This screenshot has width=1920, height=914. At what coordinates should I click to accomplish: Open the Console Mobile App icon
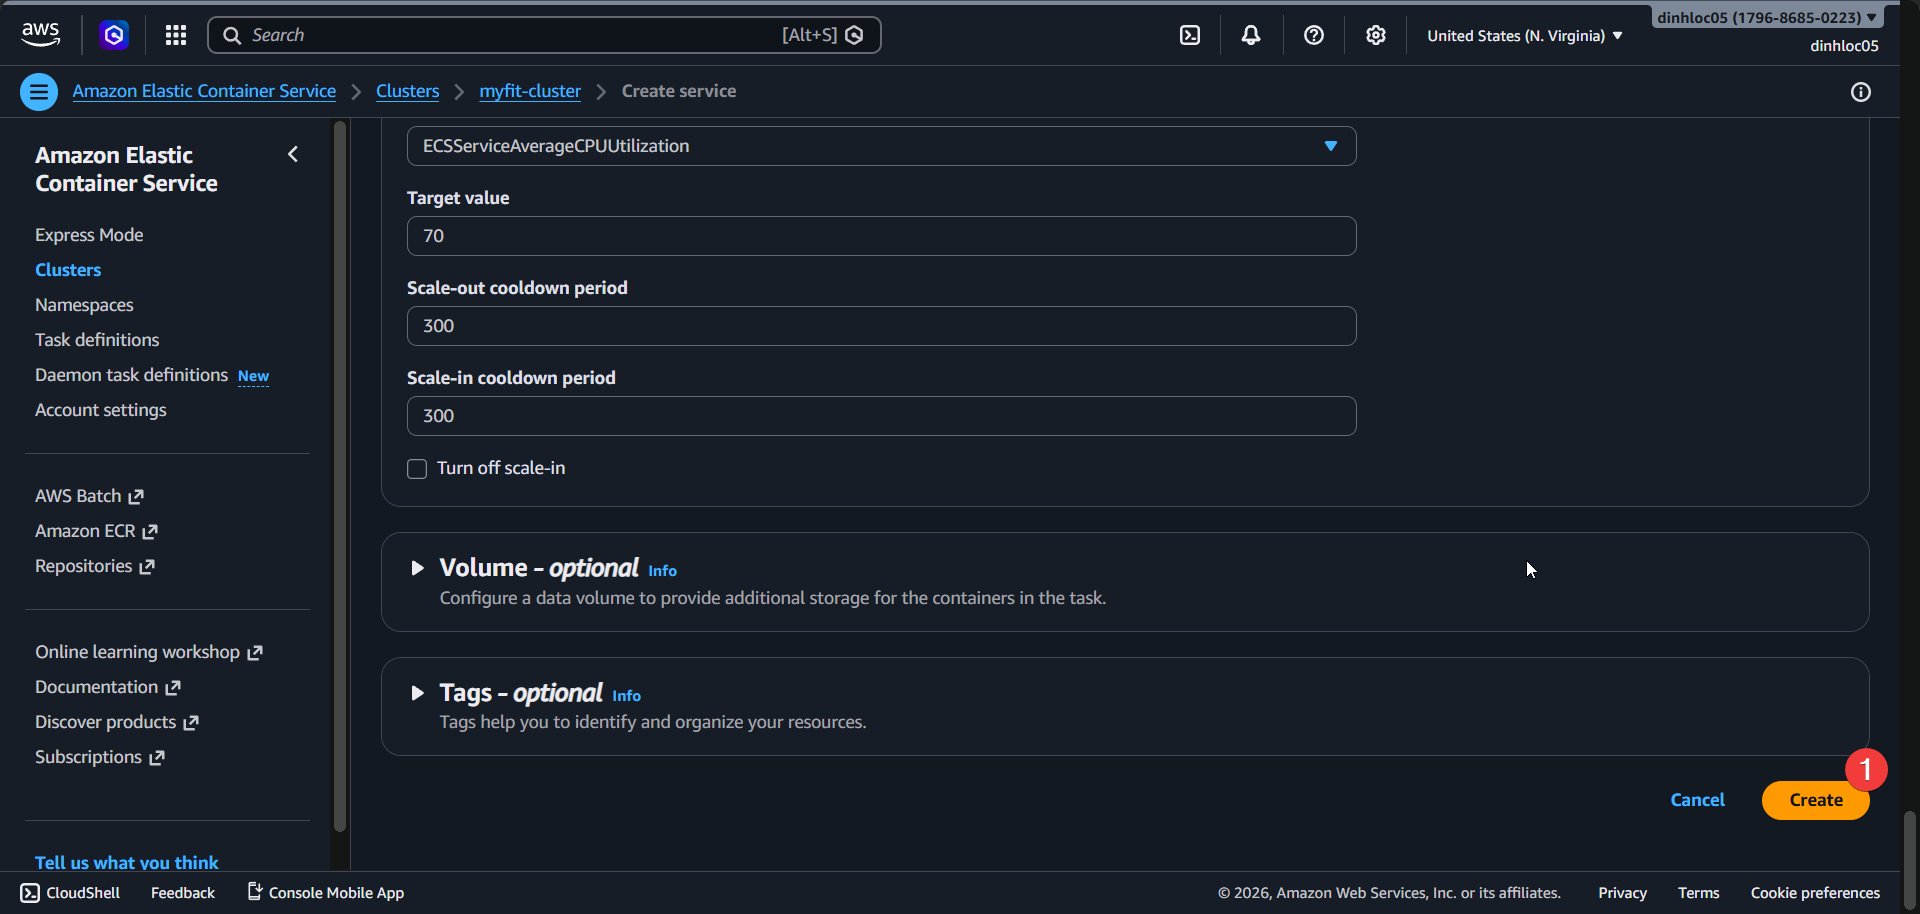pyautogui.click(x=253, y=892)
